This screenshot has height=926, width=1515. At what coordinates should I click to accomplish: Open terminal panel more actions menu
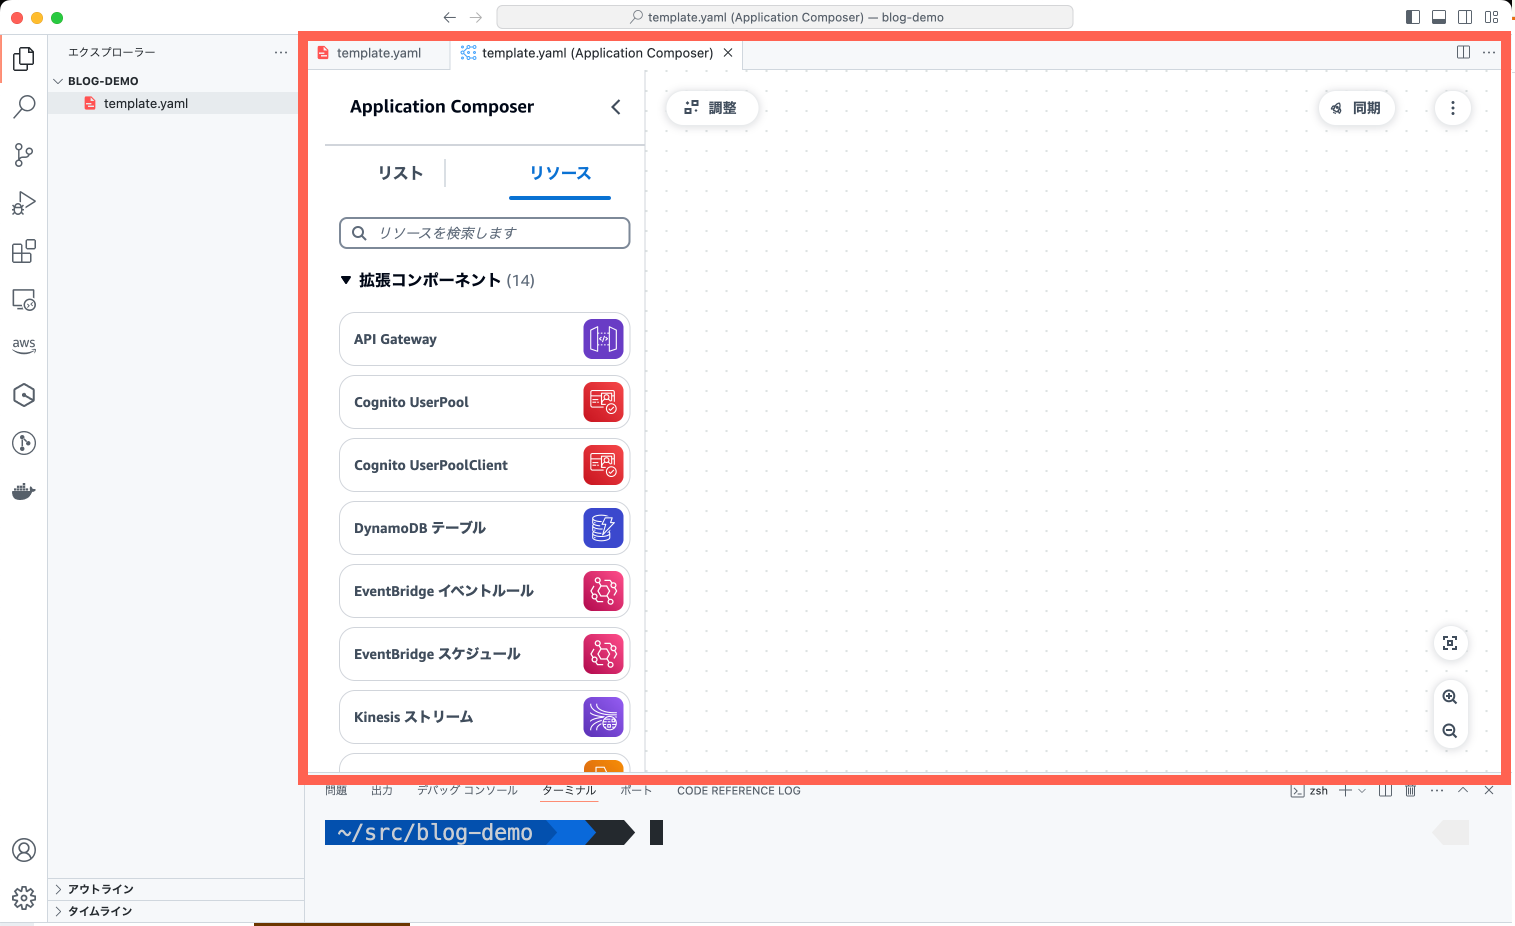[x=1437, y=790]
